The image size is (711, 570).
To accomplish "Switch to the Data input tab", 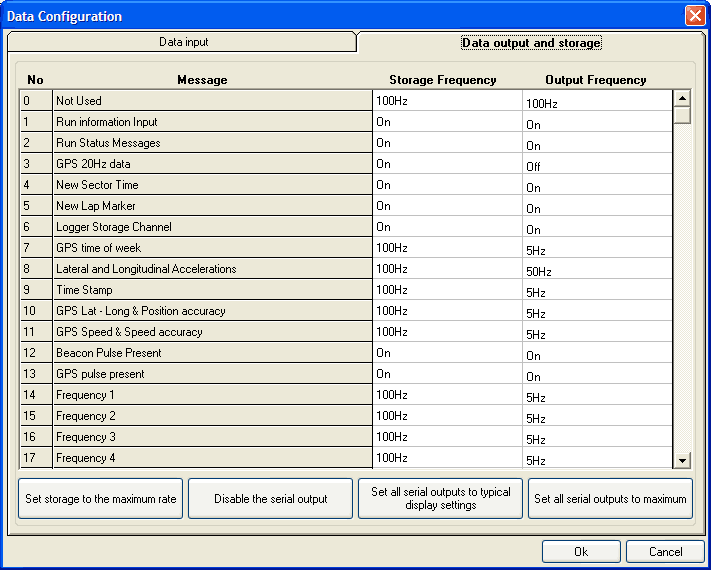I will (x=183, y=42).
